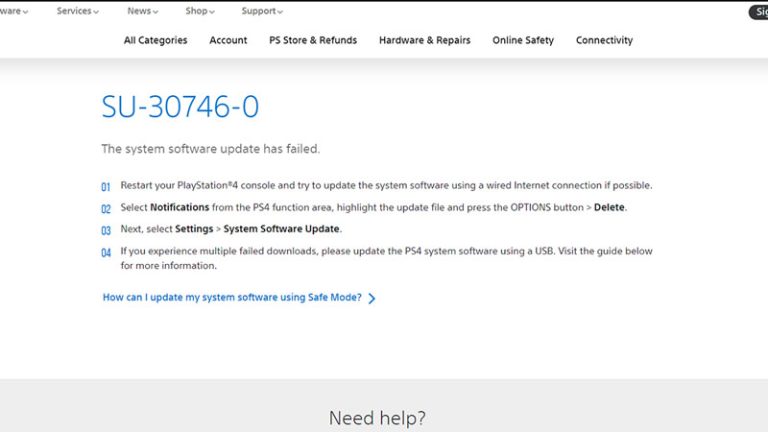Open the Support dropdown menu

(x=262, y=11)
